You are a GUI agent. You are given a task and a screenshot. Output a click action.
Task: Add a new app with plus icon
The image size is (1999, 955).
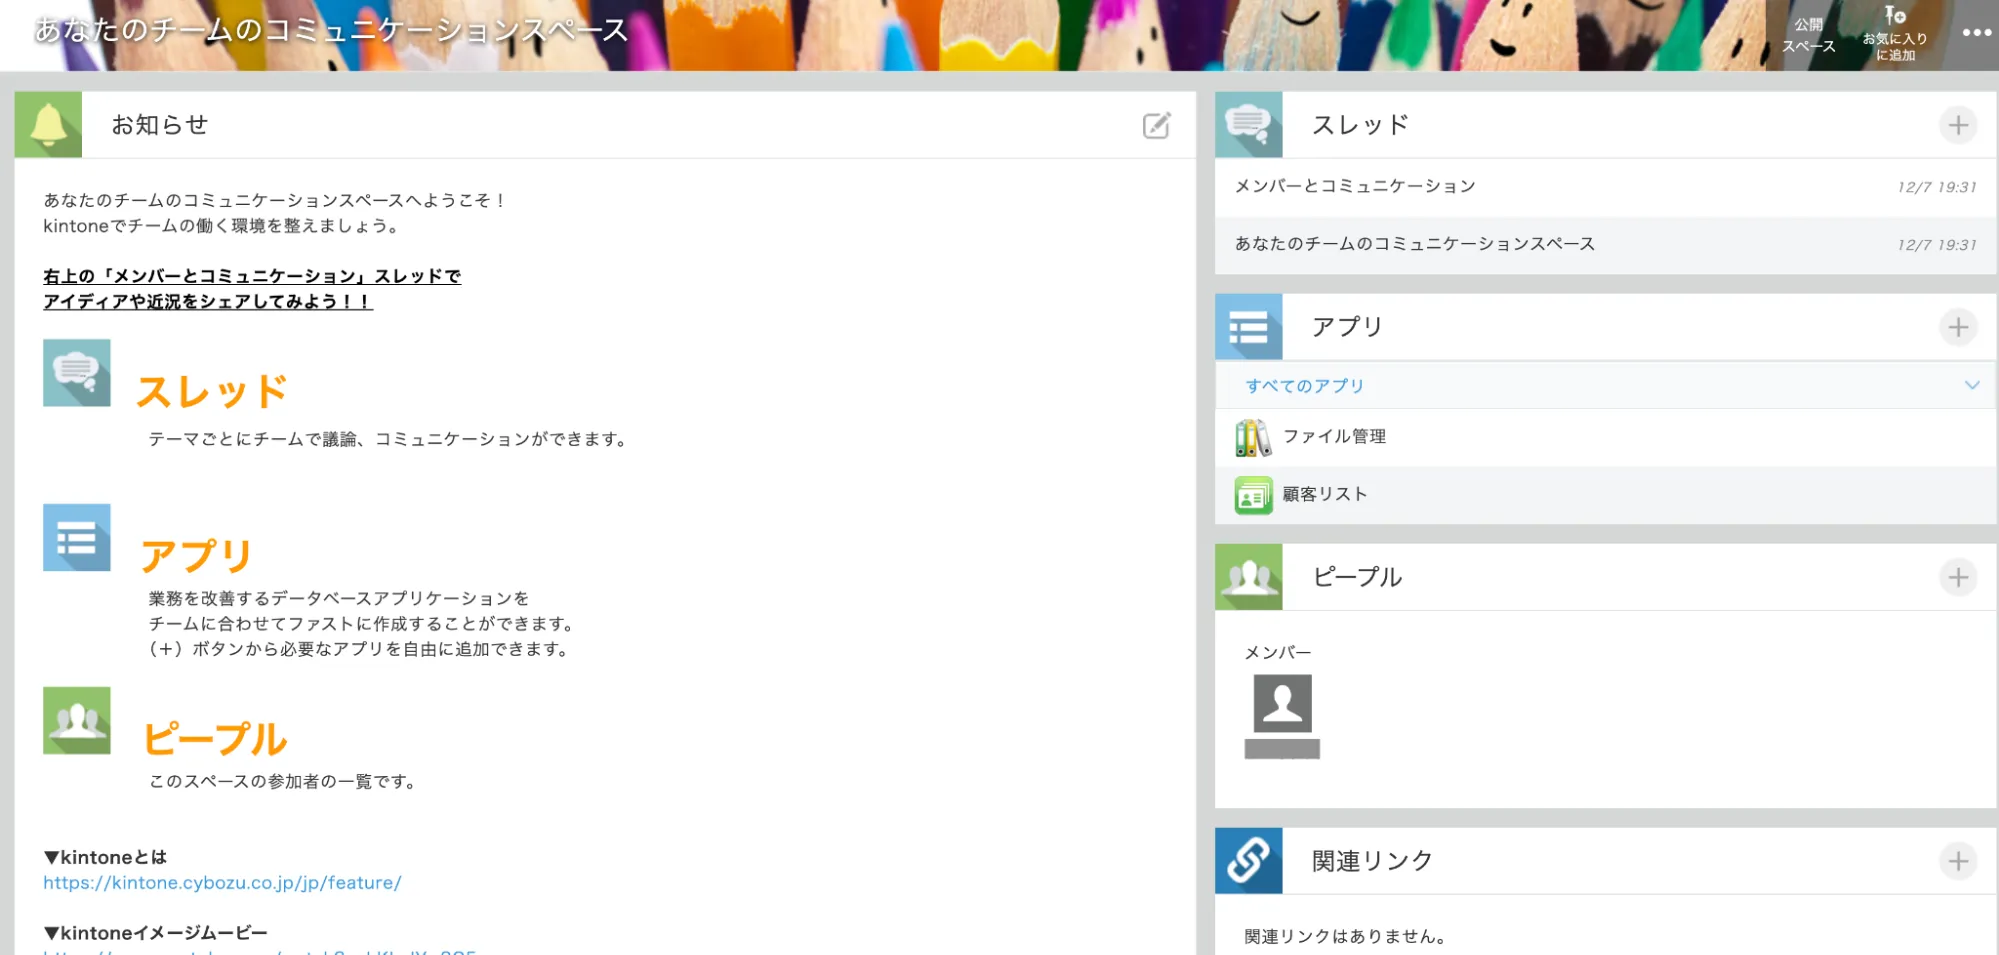tap(1957, 327)
